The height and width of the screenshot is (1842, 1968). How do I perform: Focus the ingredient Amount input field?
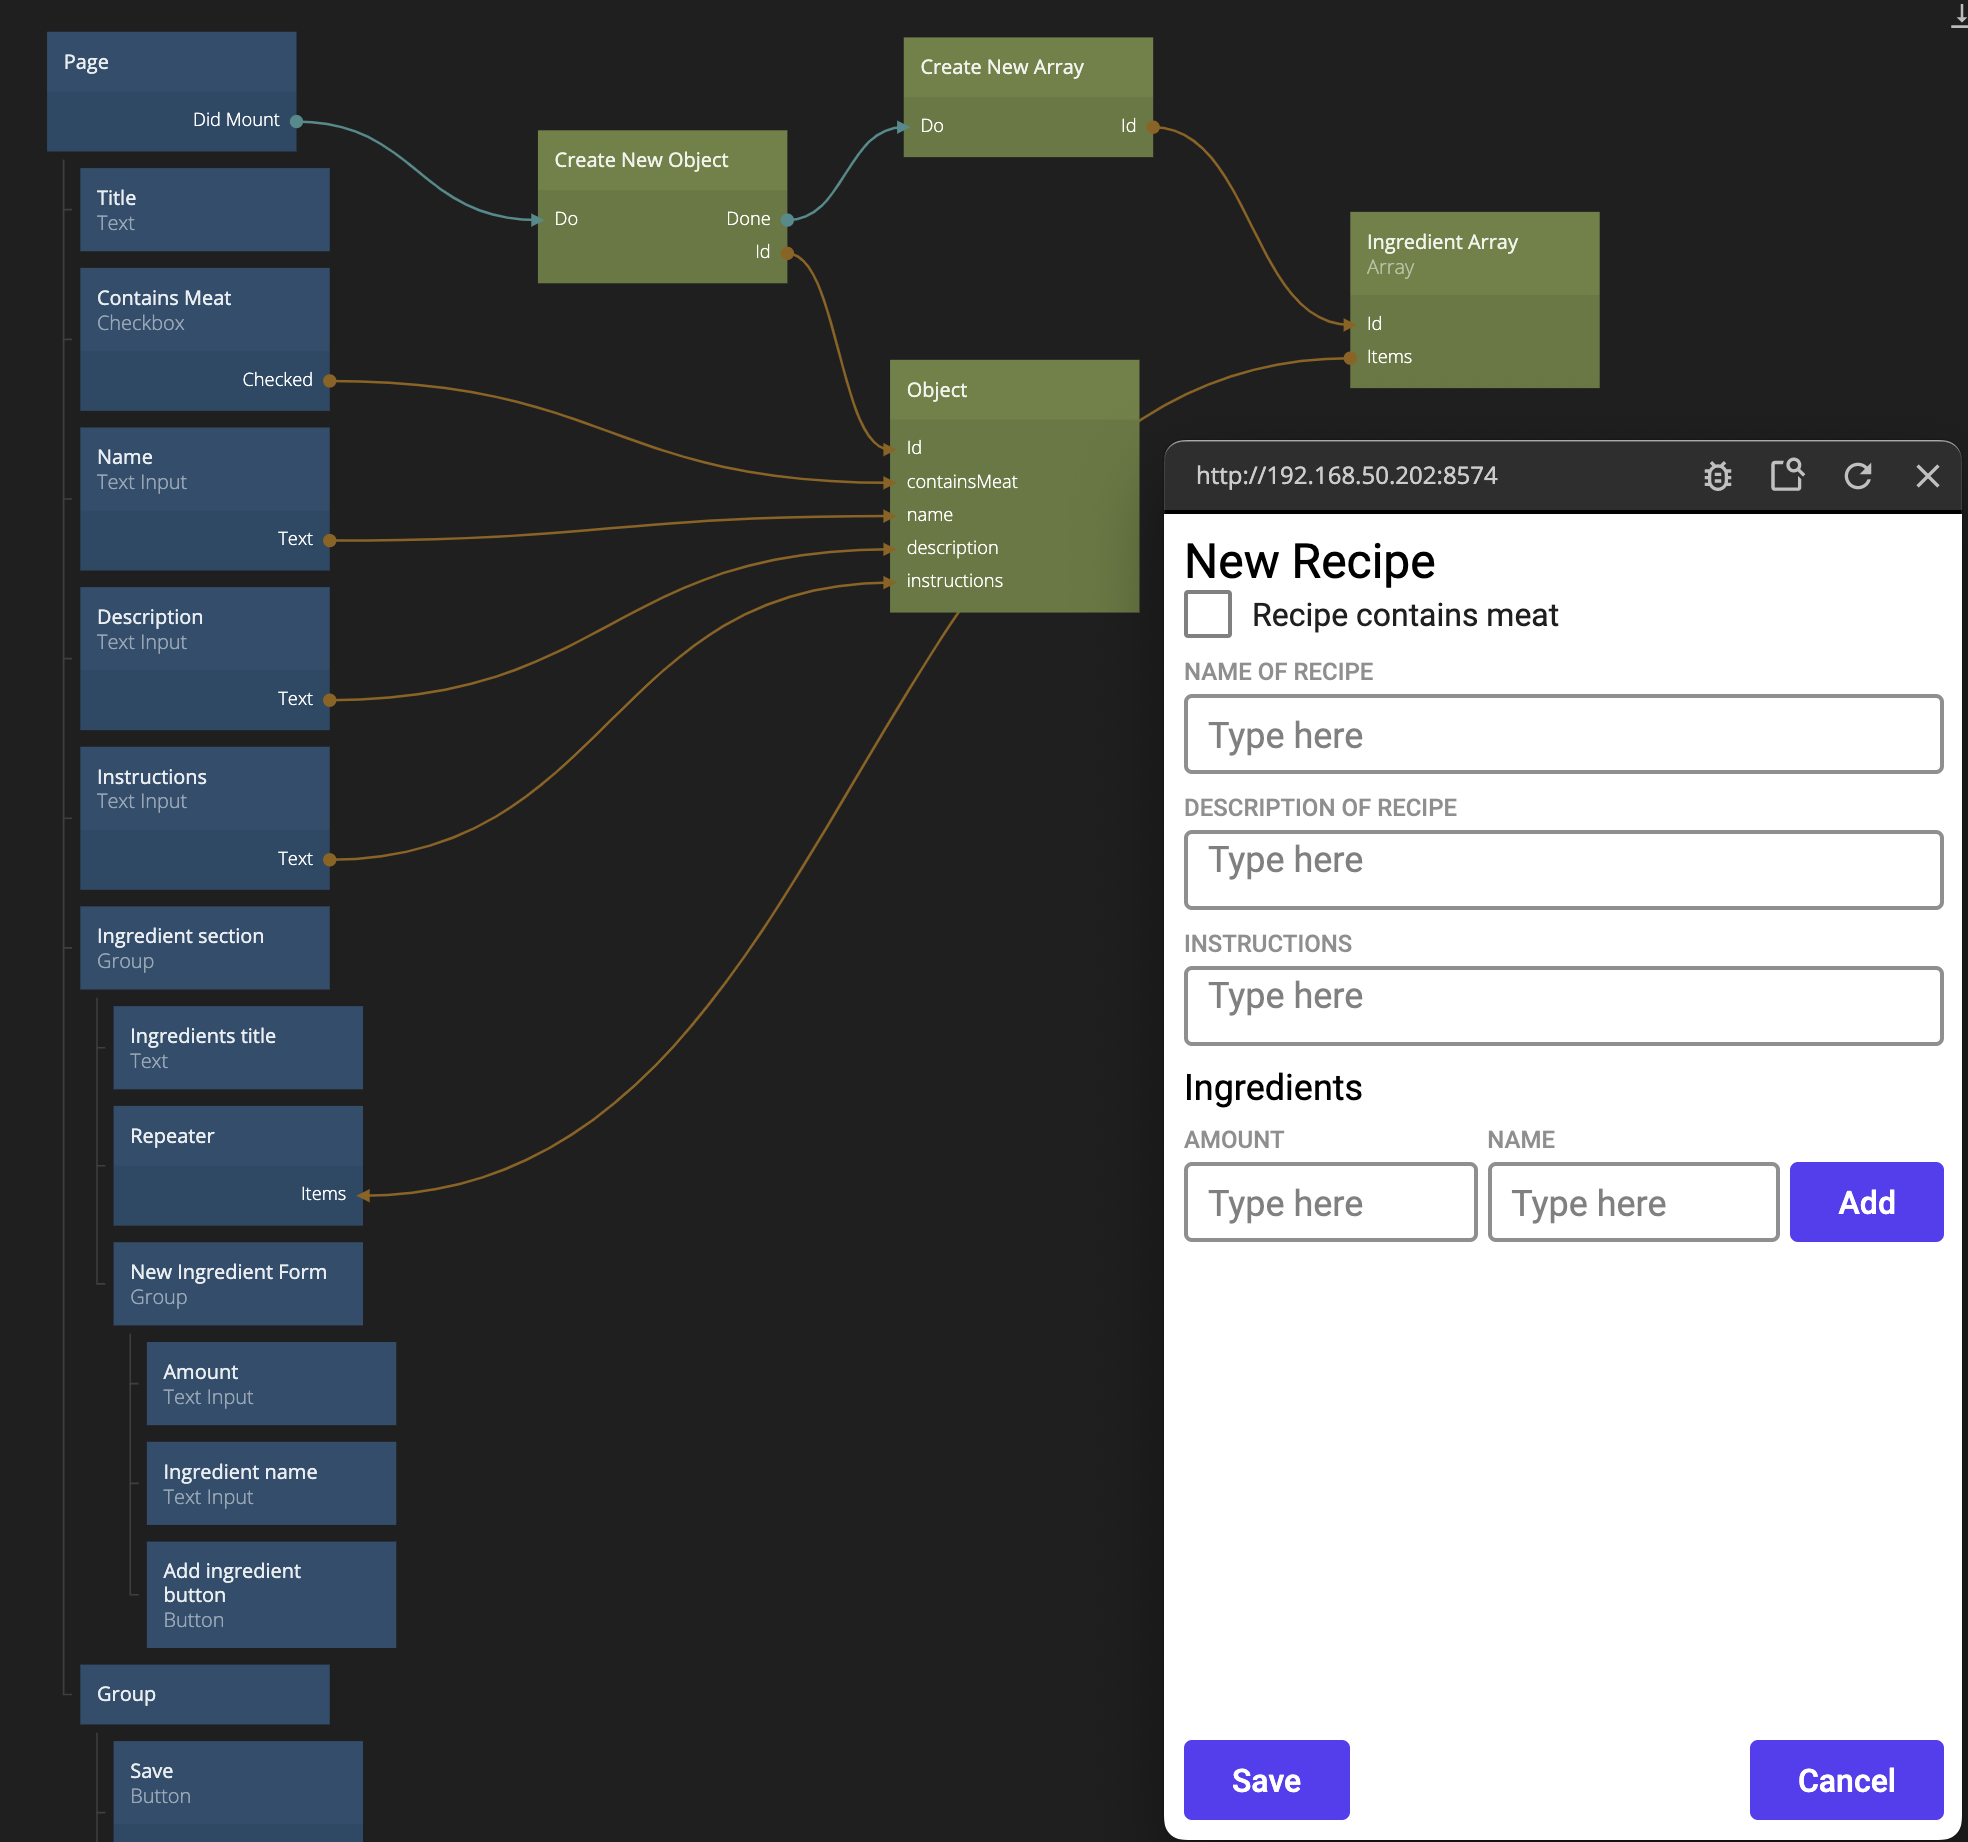[x=1330, y=1202]
